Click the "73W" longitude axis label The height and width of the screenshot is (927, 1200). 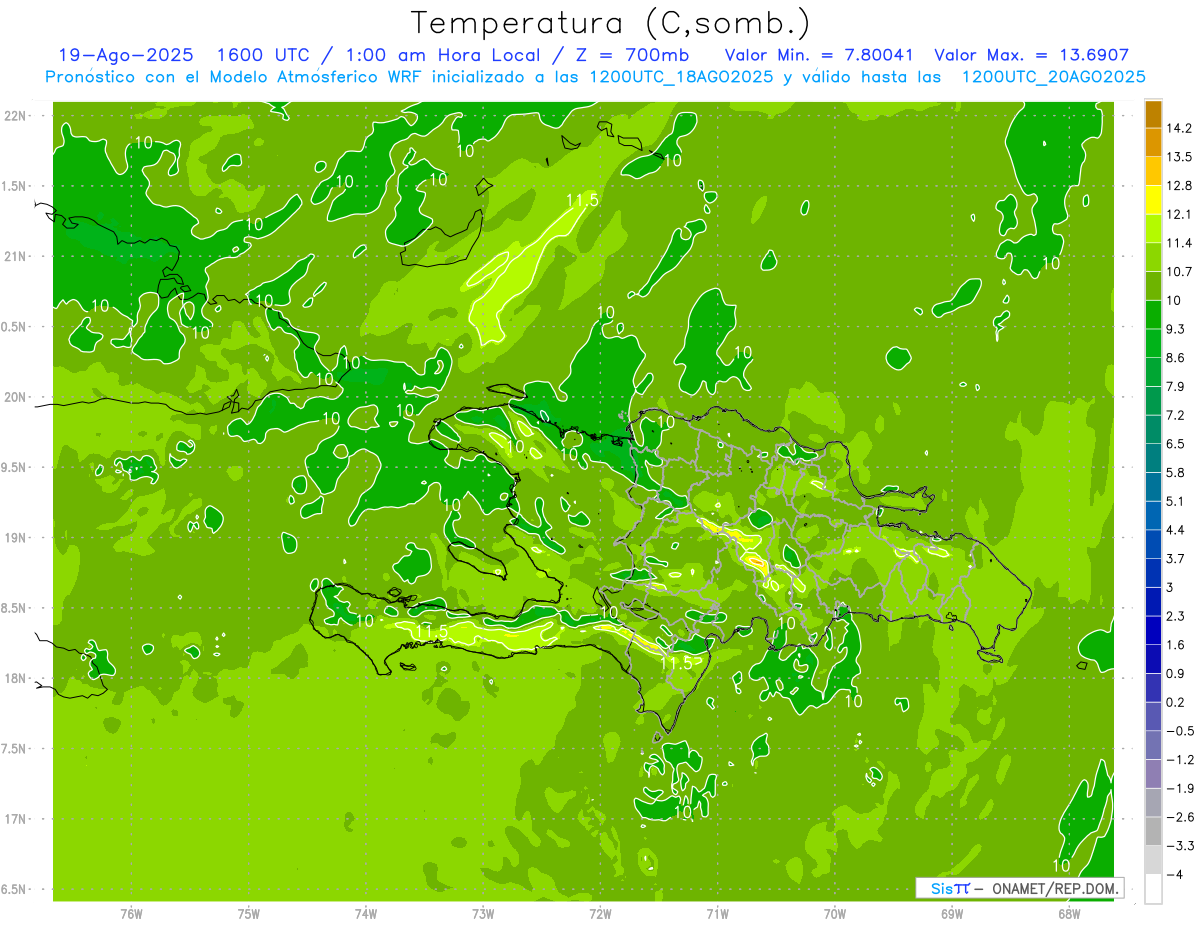483,914
